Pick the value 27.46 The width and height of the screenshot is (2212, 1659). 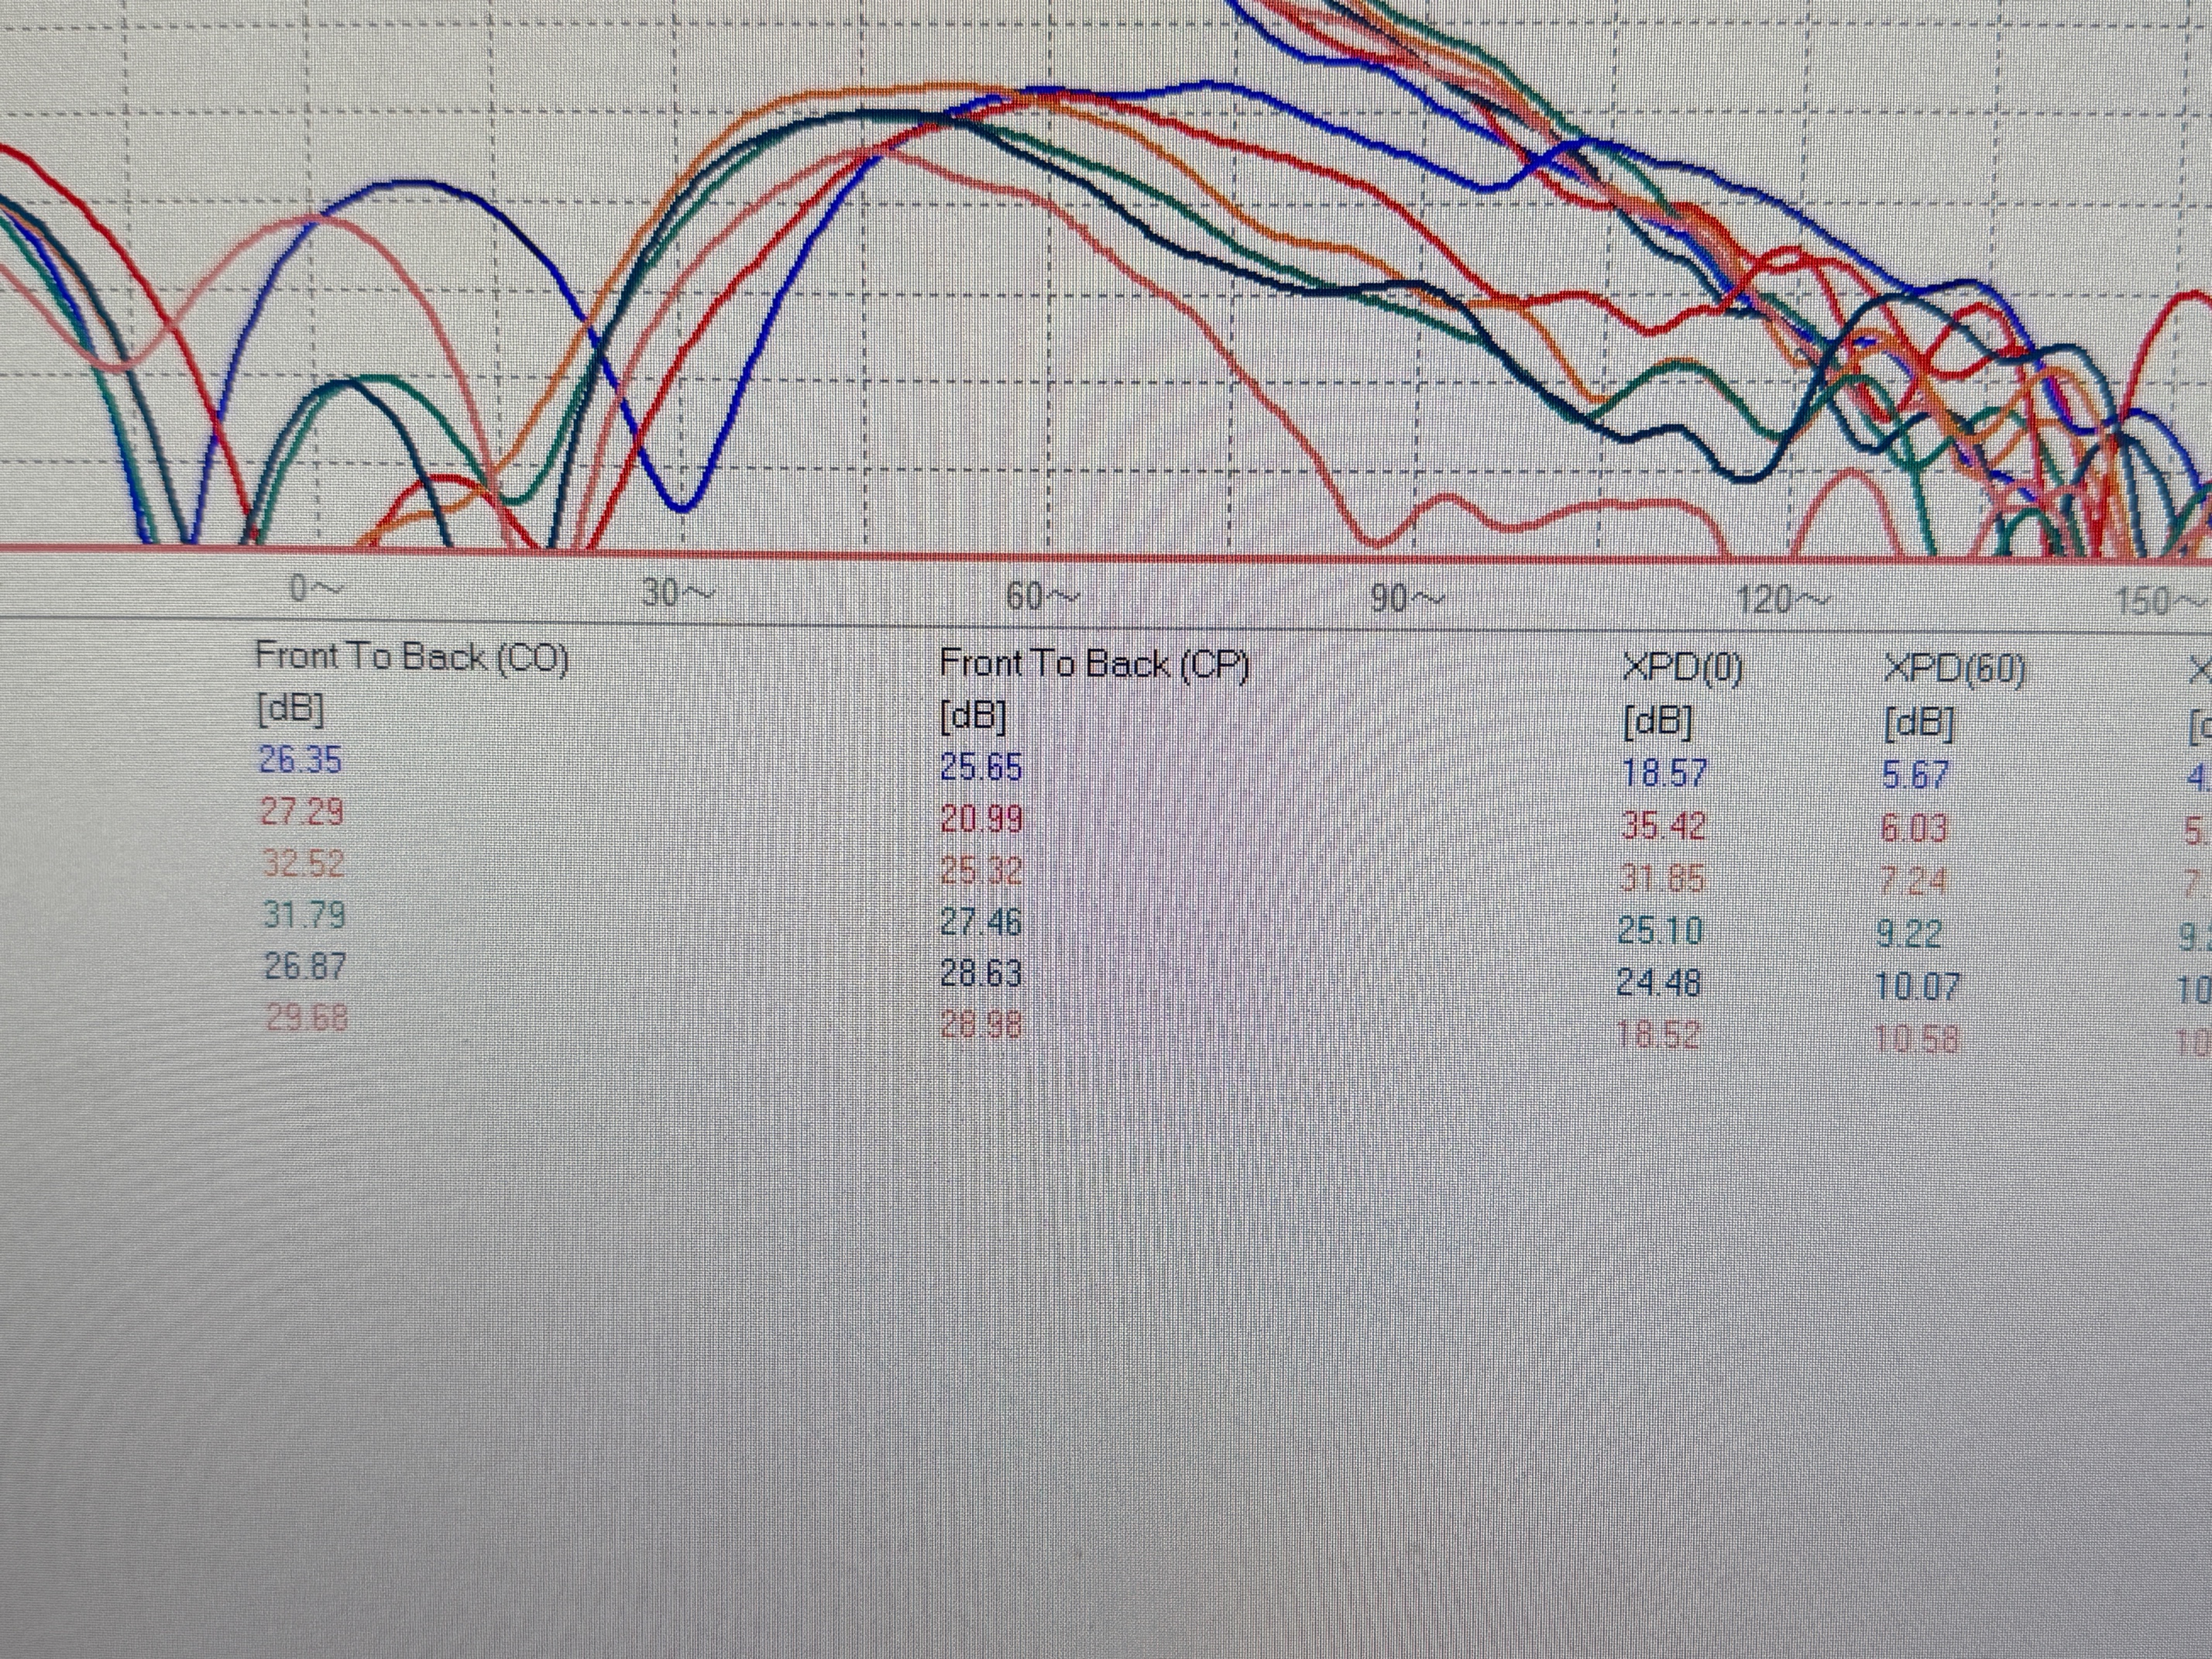[981, 922]
